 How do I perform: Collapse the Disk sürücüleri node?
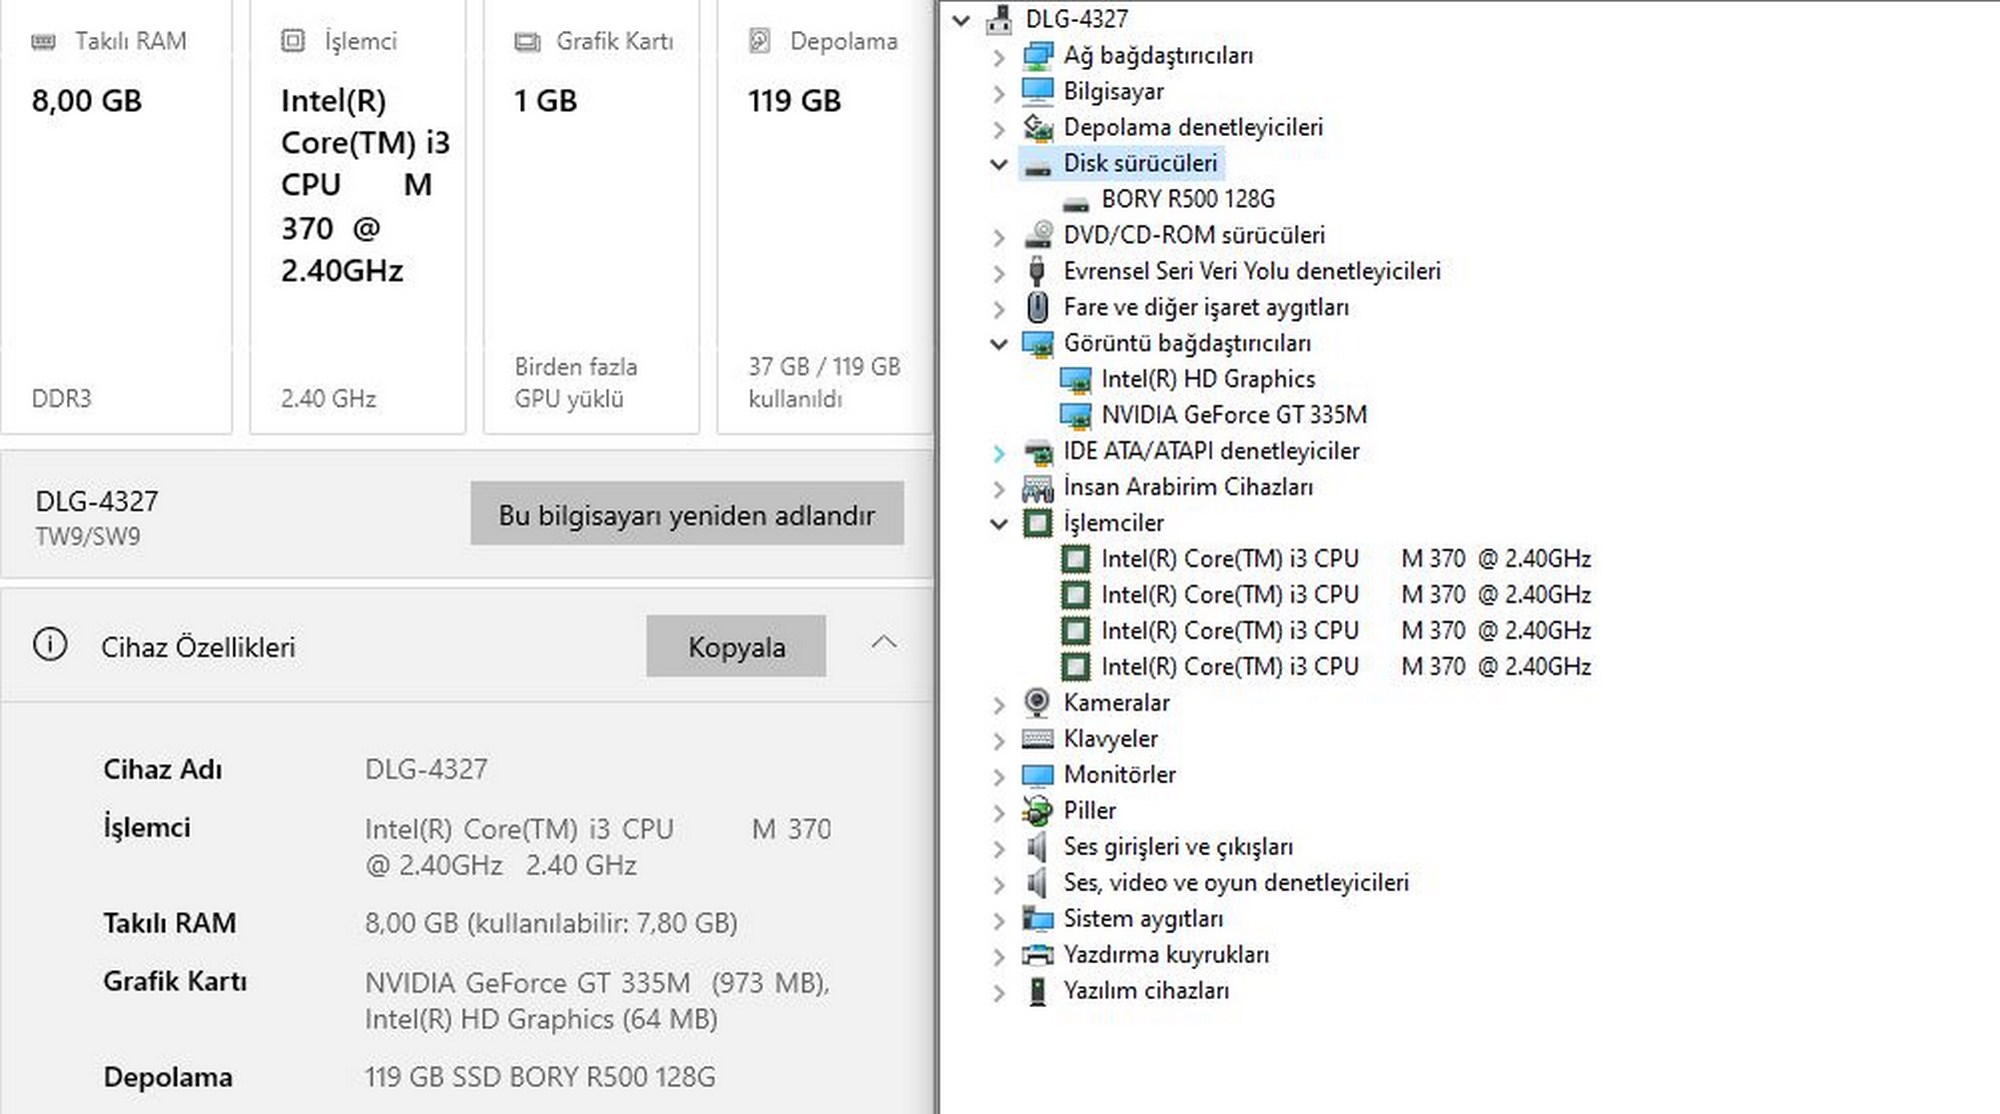999,164
